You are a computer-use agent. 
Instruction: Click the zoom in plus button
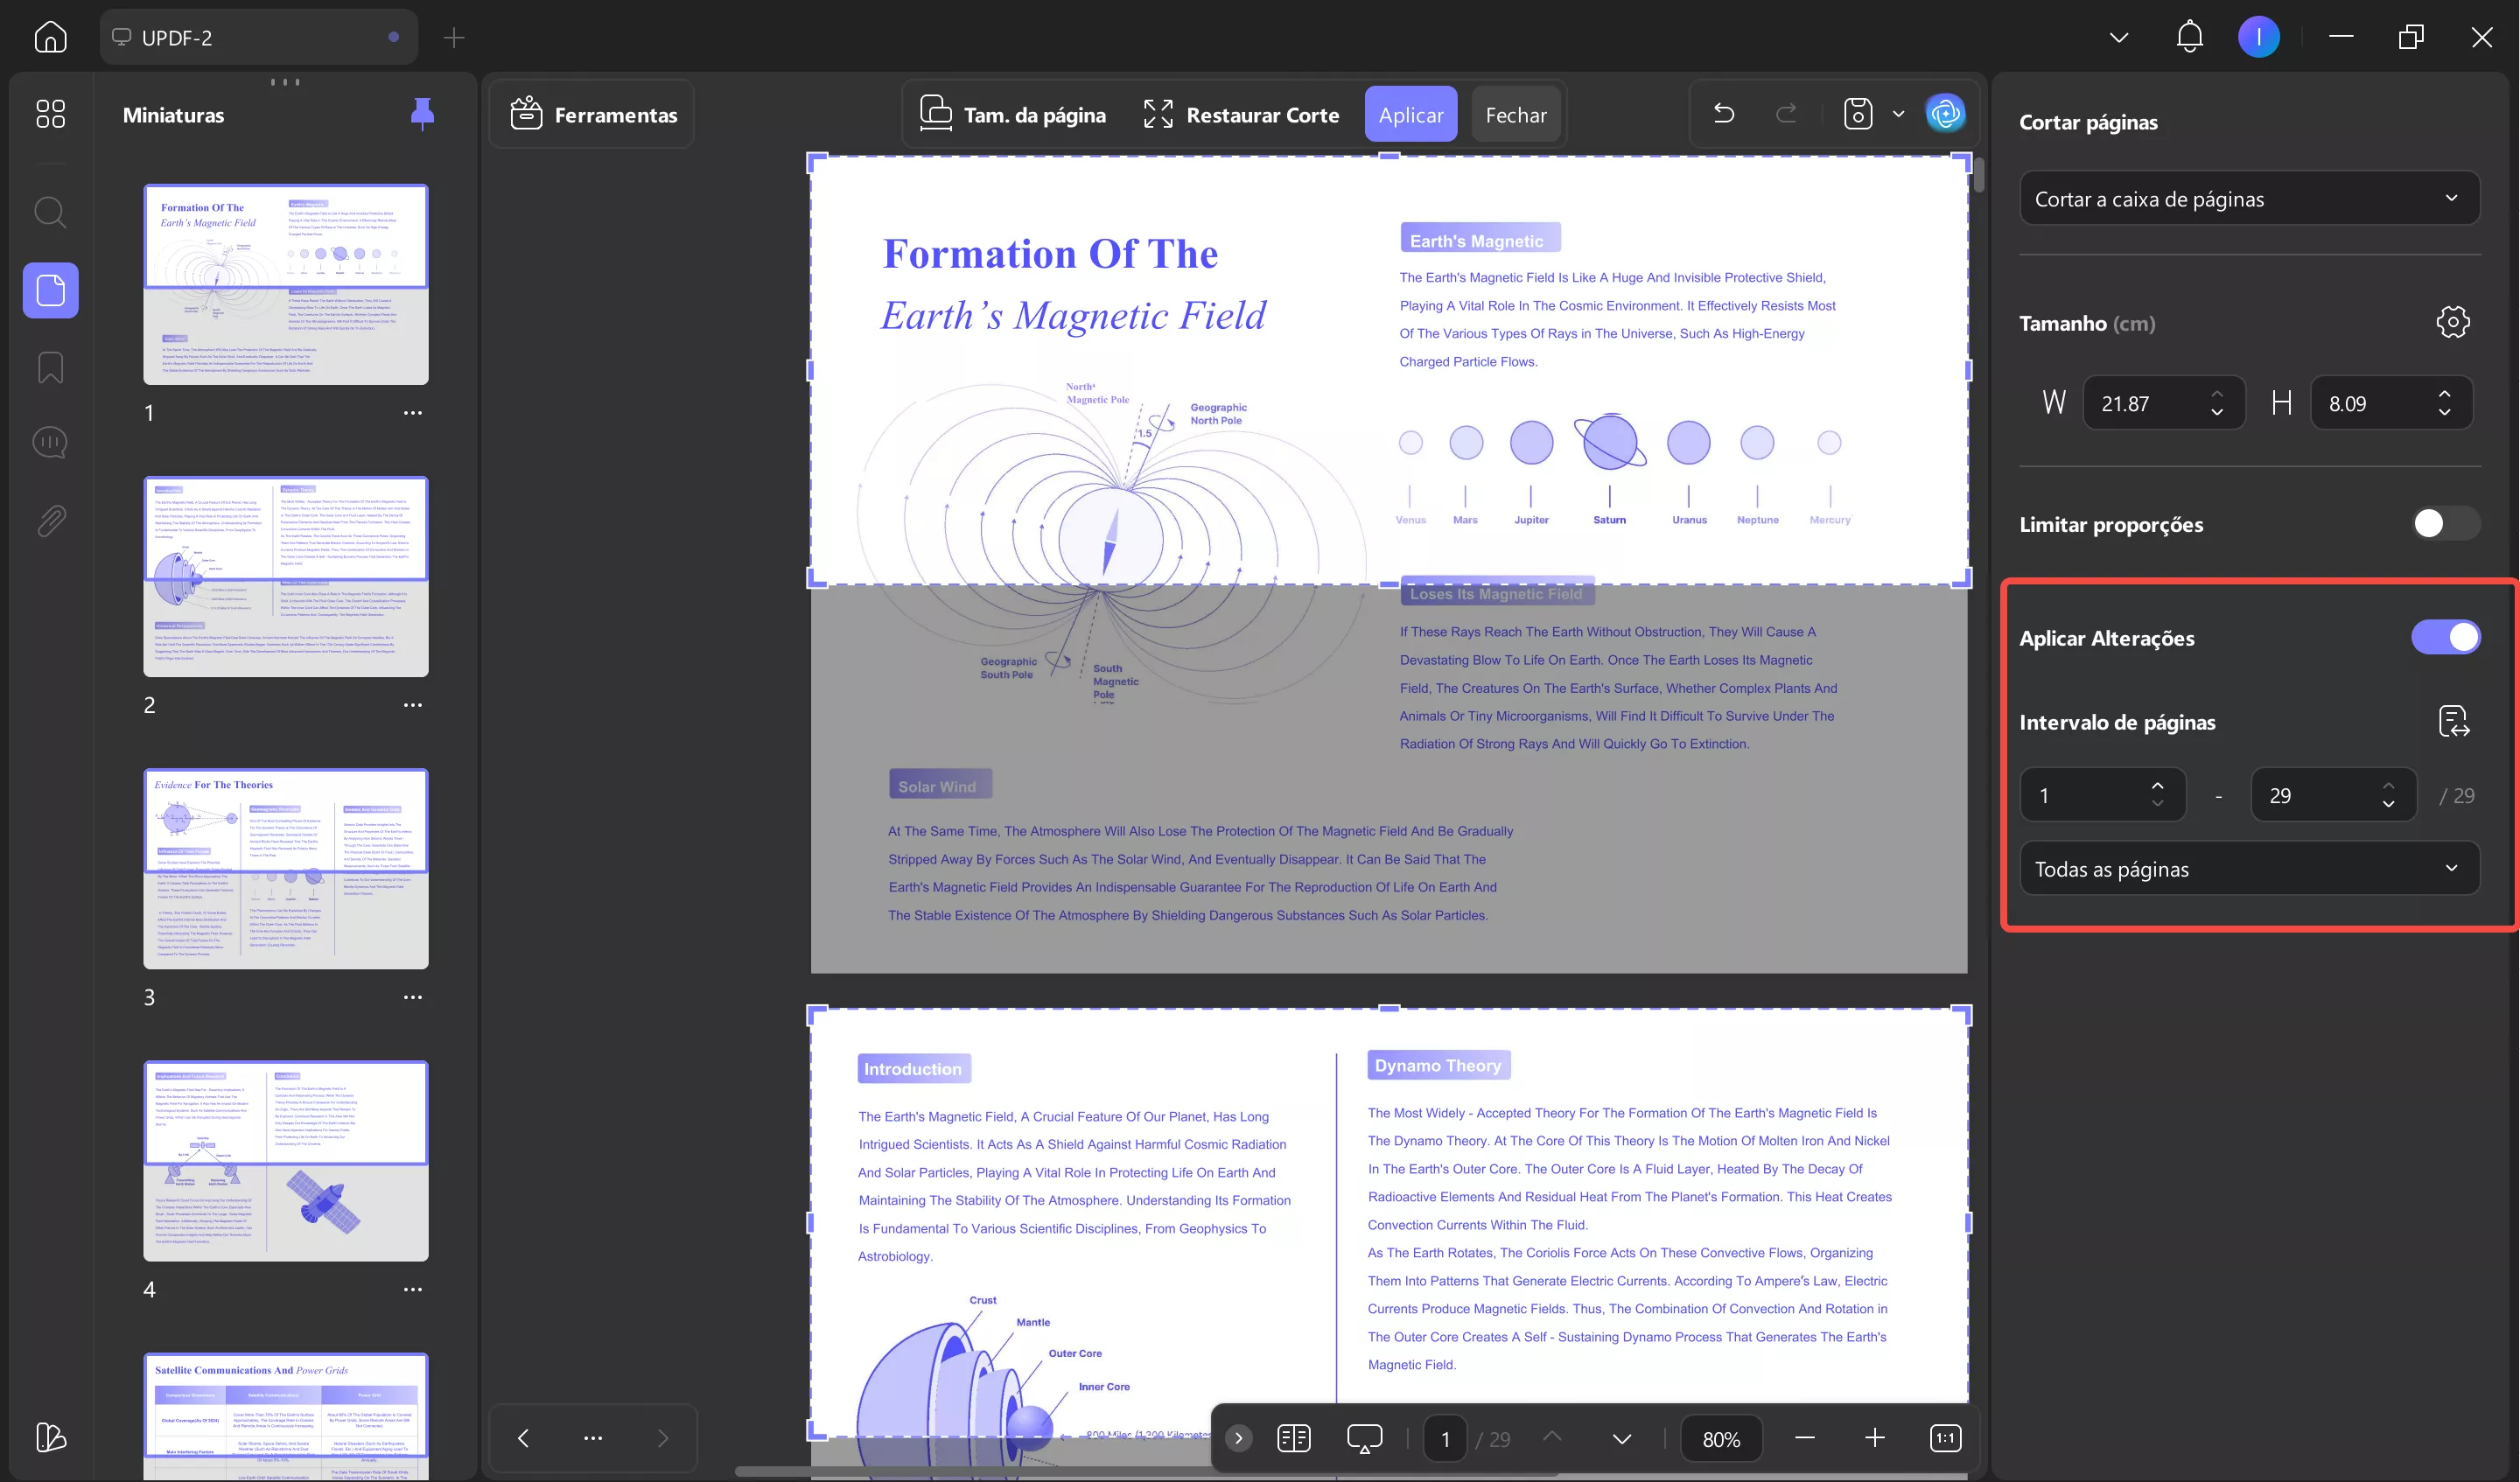tap(1874, 1438)
